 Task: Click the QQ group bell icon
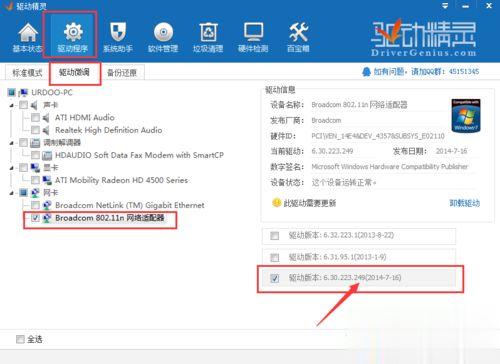tap(366, 72)
